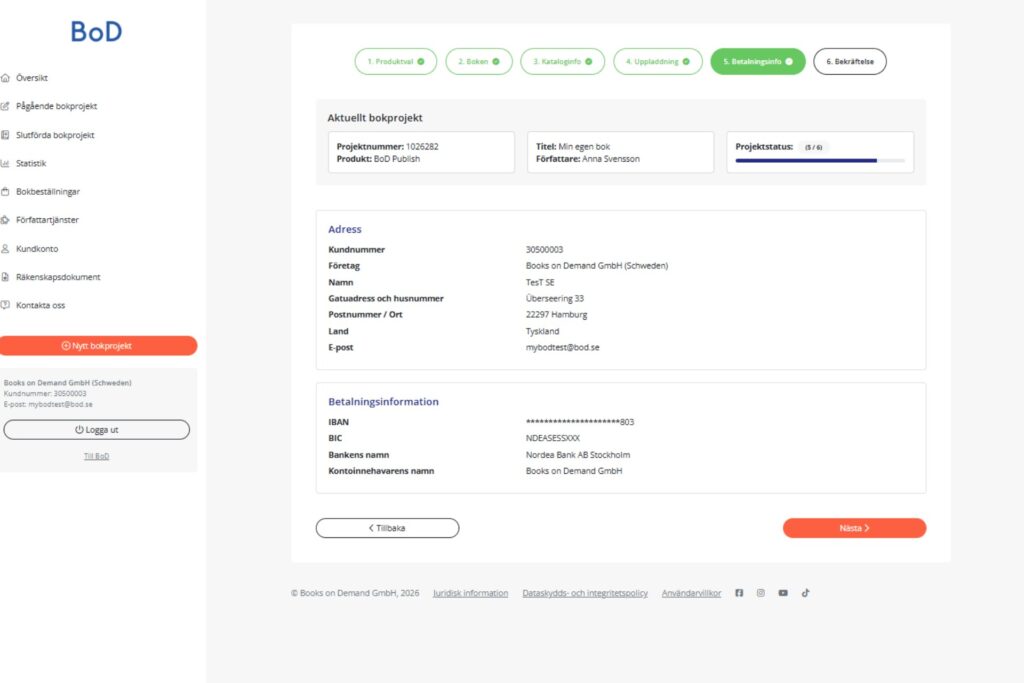Click the person icon beside Kundkonto
Viewport: 1024px width, 683px height.
(x=5, y=249)
